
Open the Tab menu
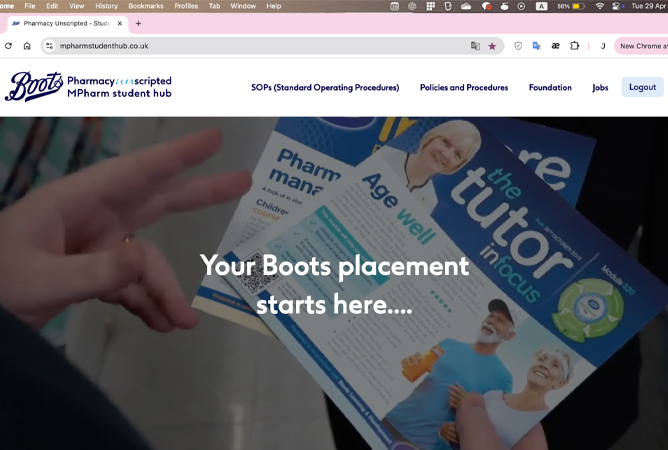pyautogui.click(x=214, y=6)
